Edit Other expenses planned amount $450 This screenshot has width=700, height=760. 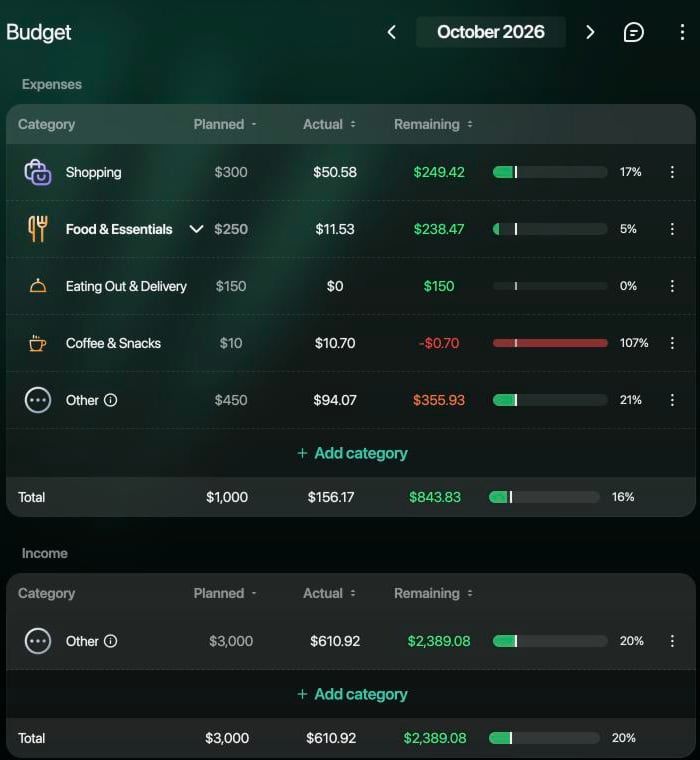[231, 400]
